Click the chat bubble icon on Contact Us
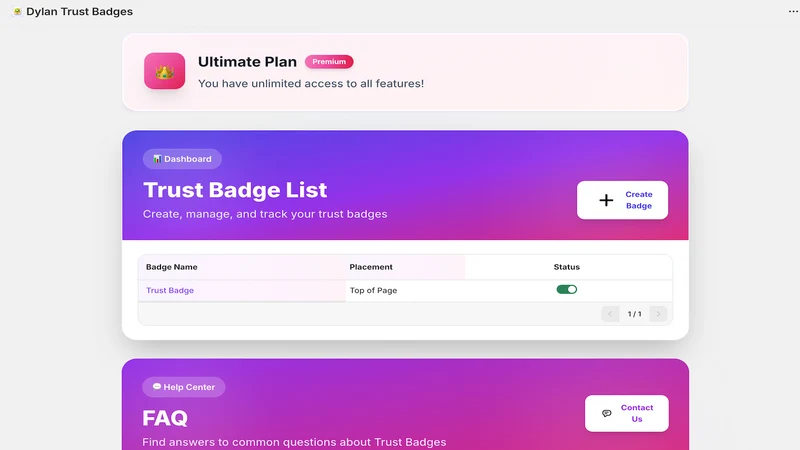The height and width of the screenshot is (450, 800). click(607, 413)
